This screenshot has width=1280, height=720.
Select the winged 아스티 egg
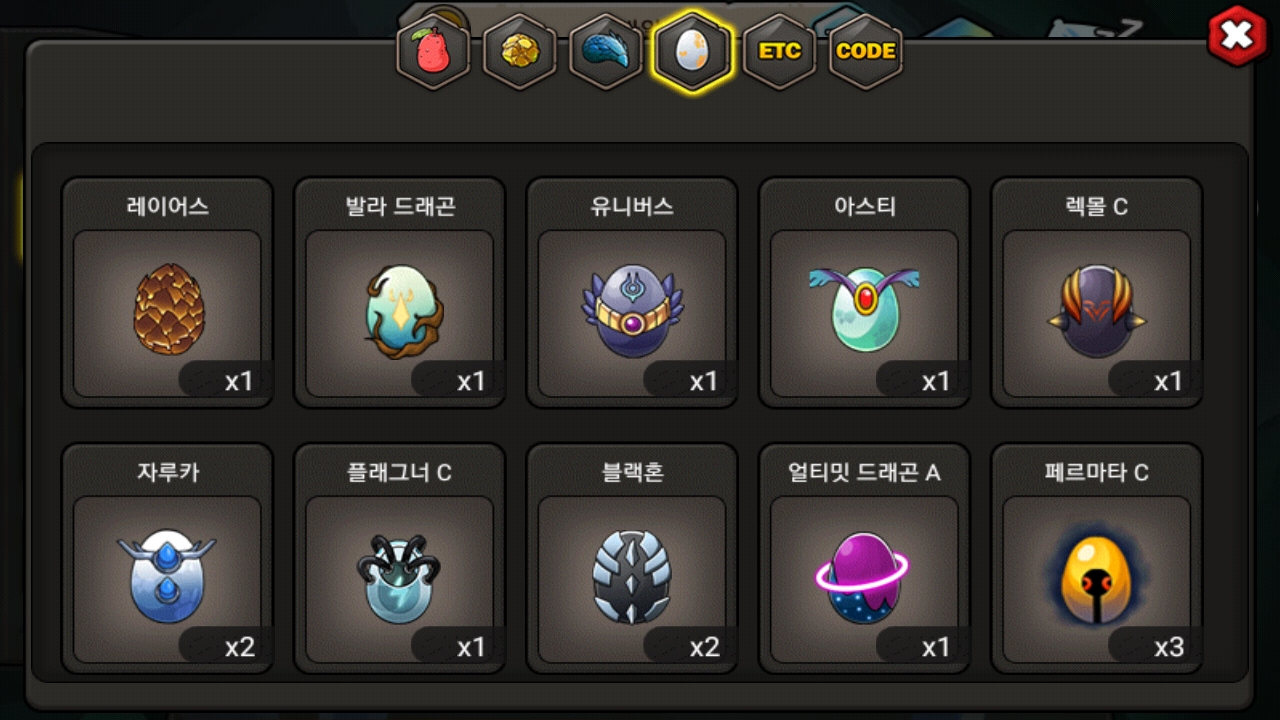coord(864,309)
